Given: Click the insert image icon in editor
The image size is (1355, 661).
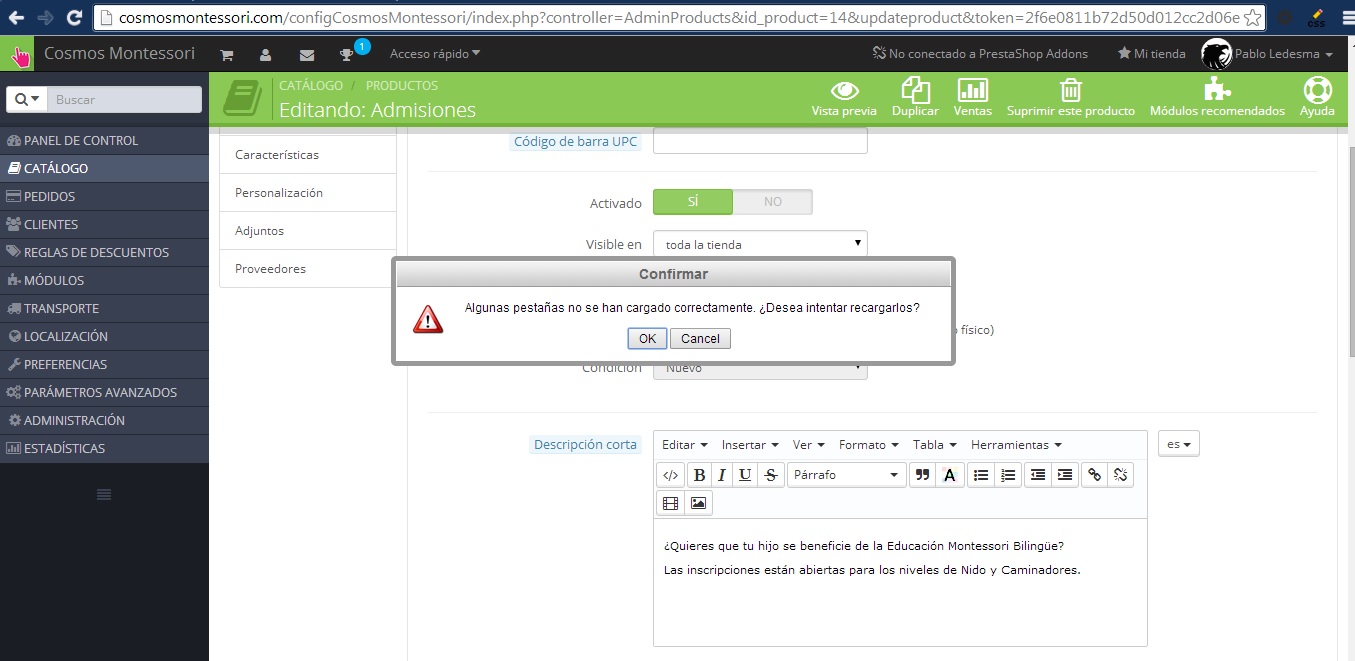Looking at the screenshot, I should [698, 503].
